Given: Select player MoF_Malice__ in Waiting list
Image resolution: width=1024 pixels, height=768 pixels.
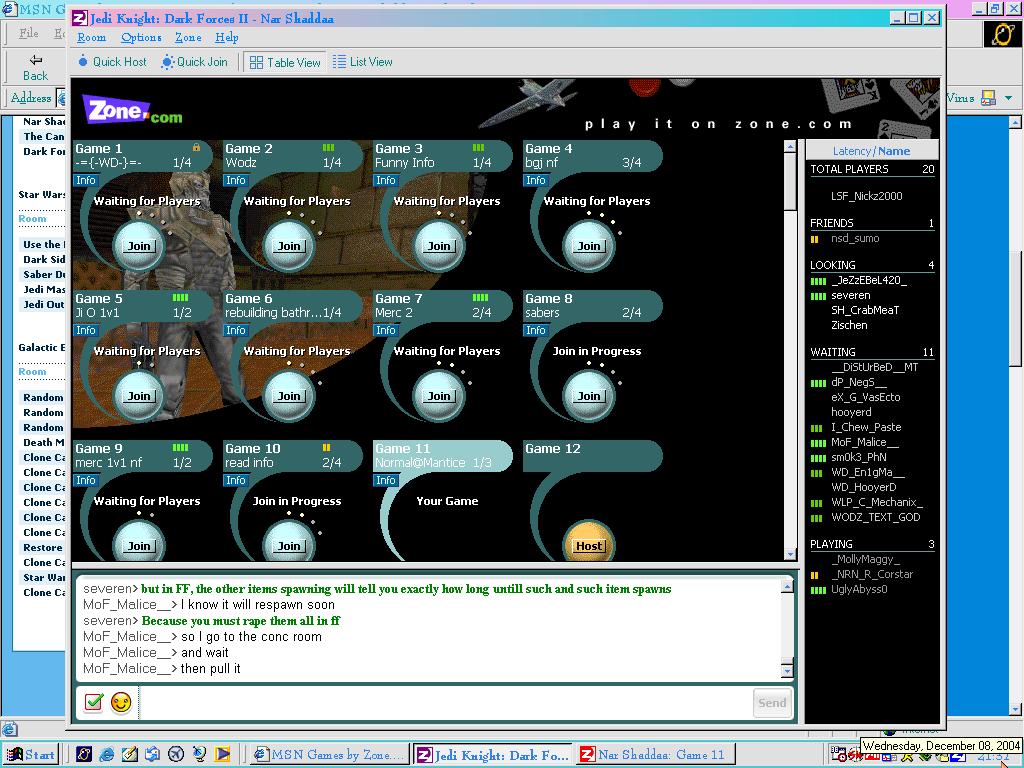Looking at the screenshot, I should pyautogui.click(x=865, y=442).
